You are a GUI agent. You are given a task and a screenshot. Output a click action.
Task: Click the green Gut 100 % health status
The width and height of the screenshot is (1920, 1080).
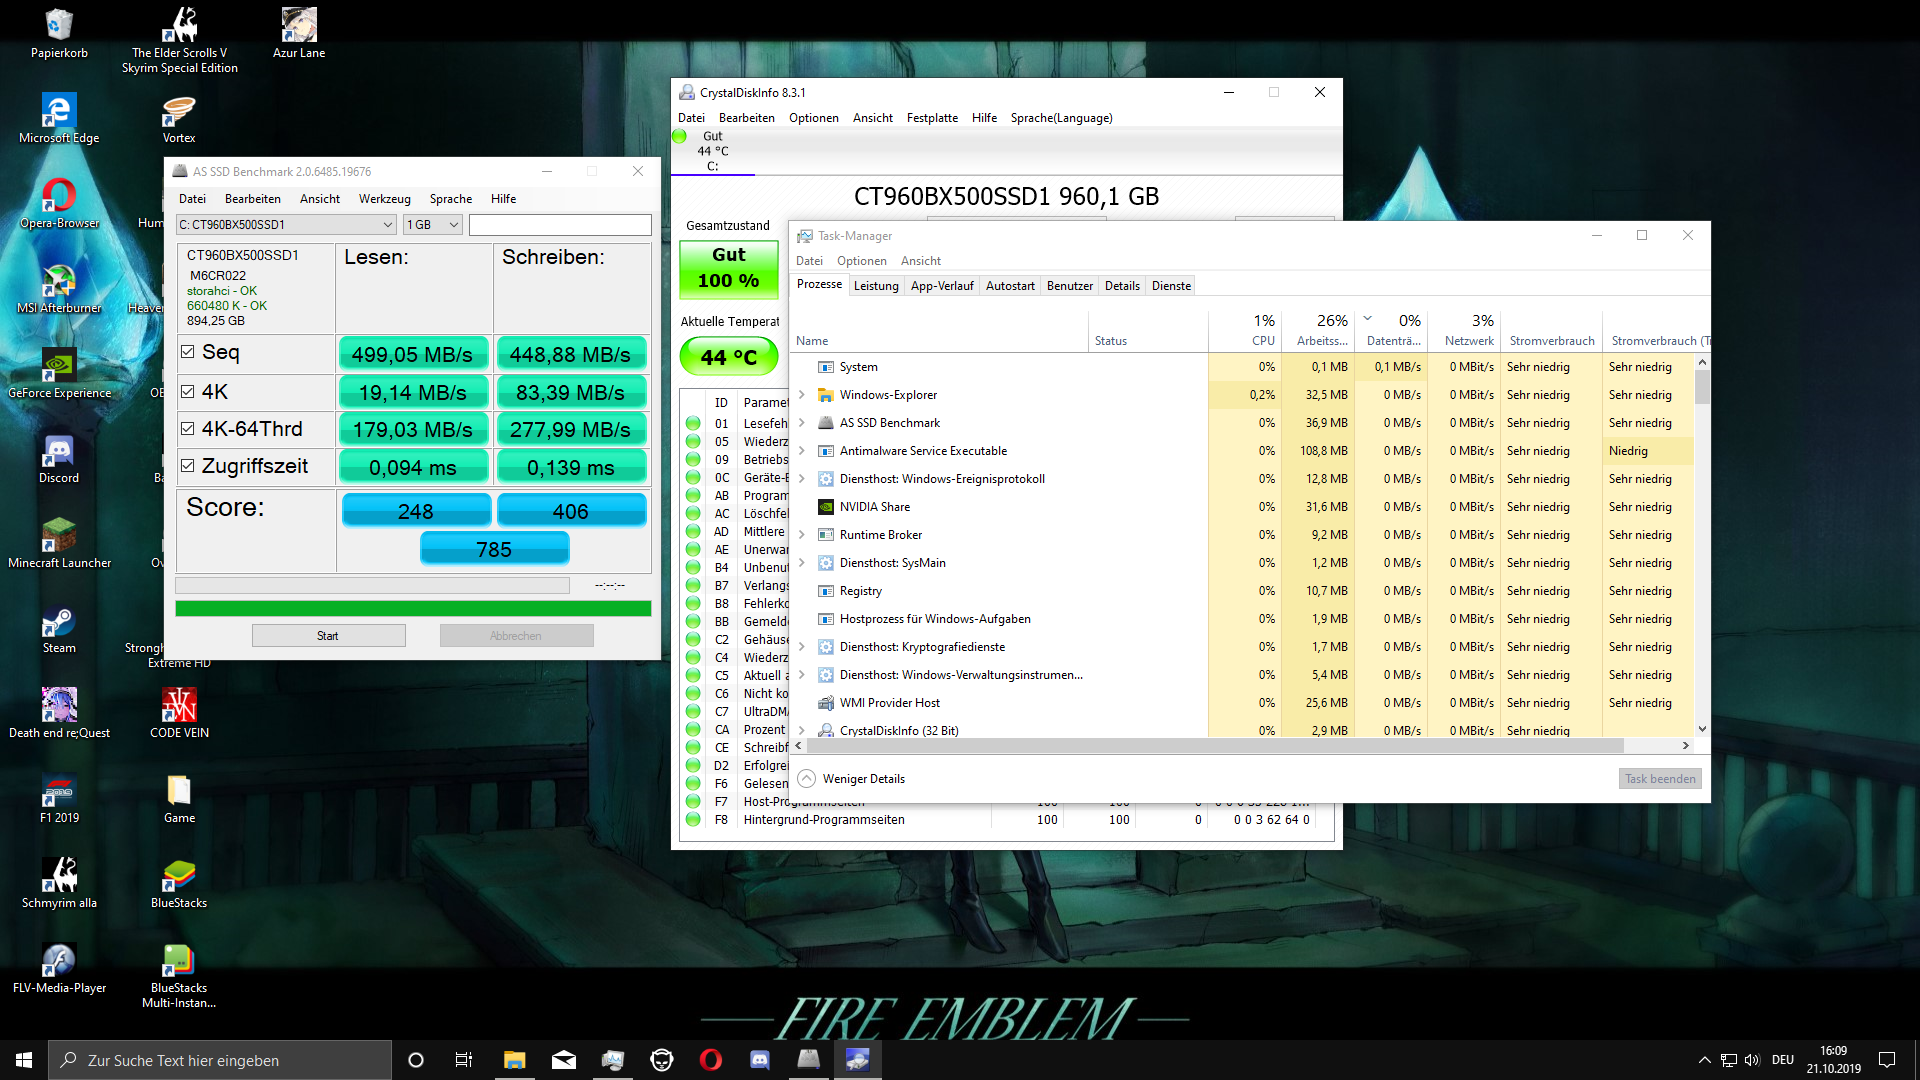[728, 268]
